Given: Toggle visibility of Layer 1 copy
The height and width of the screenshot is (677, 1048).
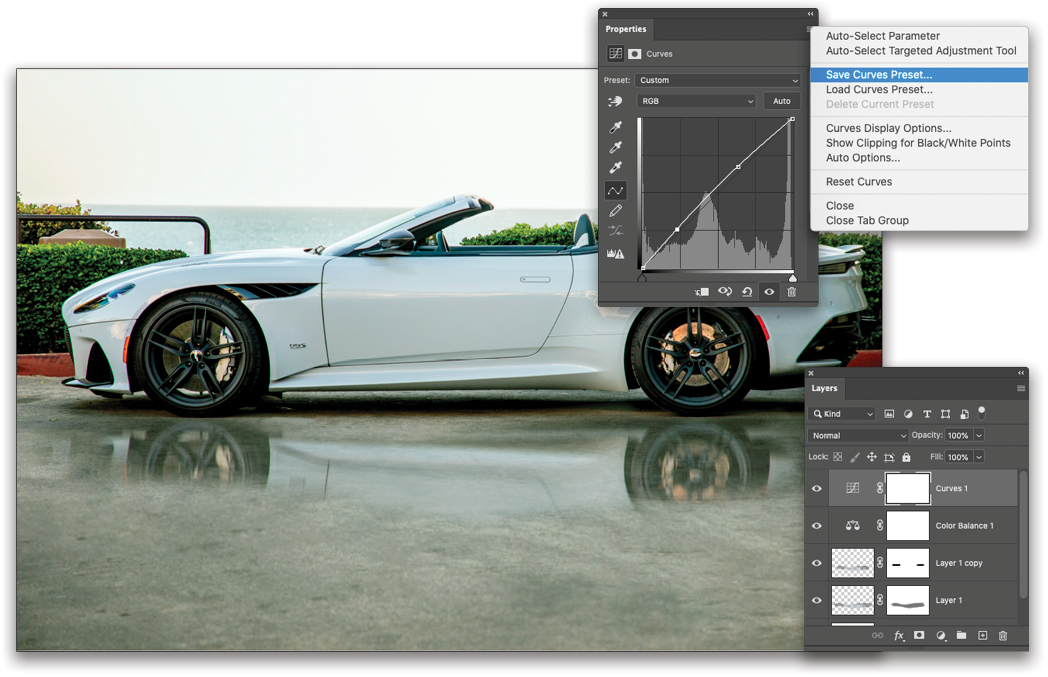Looking at the screenshot, I should (x=817, y=562).
